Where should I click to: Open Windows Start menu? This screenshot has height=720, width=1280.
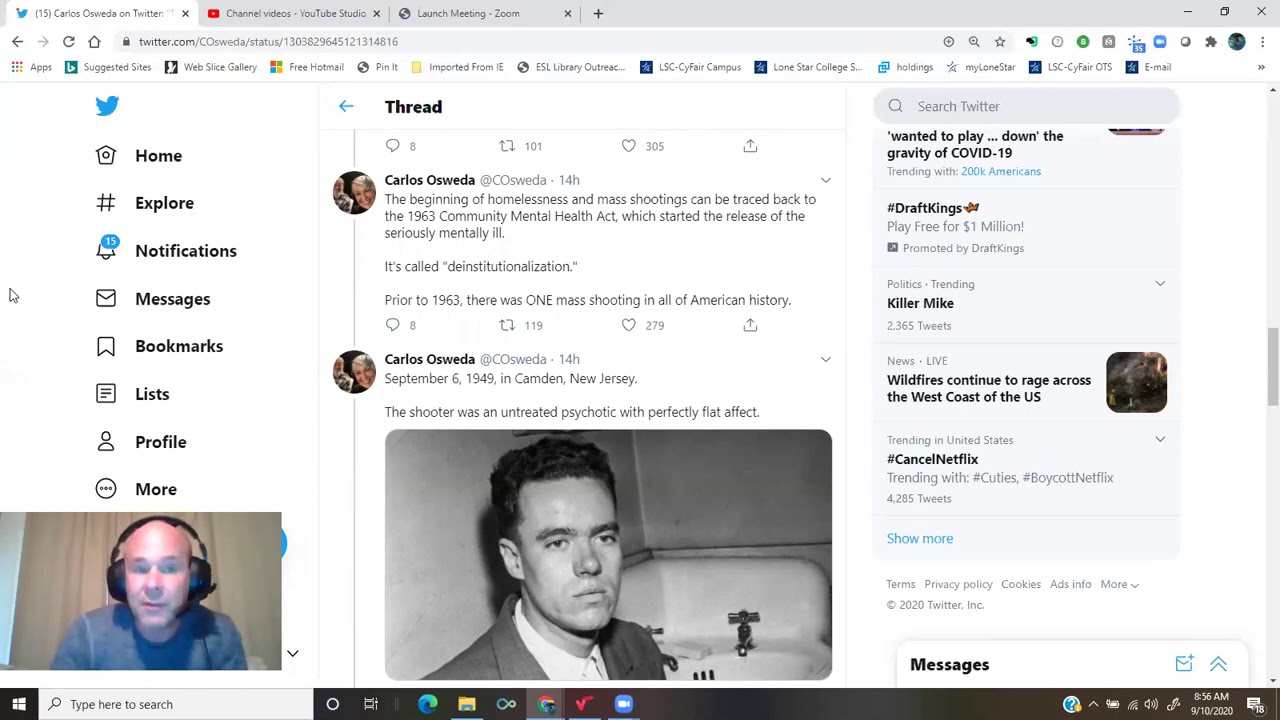pos(19,704)
